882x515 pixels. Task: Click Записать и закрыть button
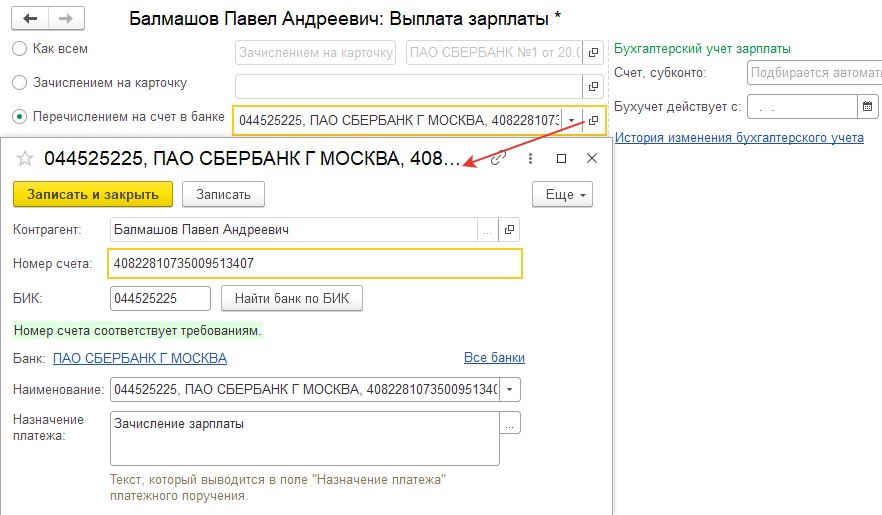pyautogui.click(x=93, y=195)
